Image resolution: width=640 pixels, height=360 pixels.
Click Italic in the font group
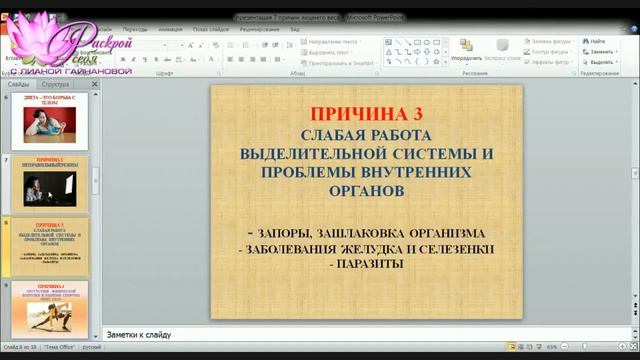(133, 60)
